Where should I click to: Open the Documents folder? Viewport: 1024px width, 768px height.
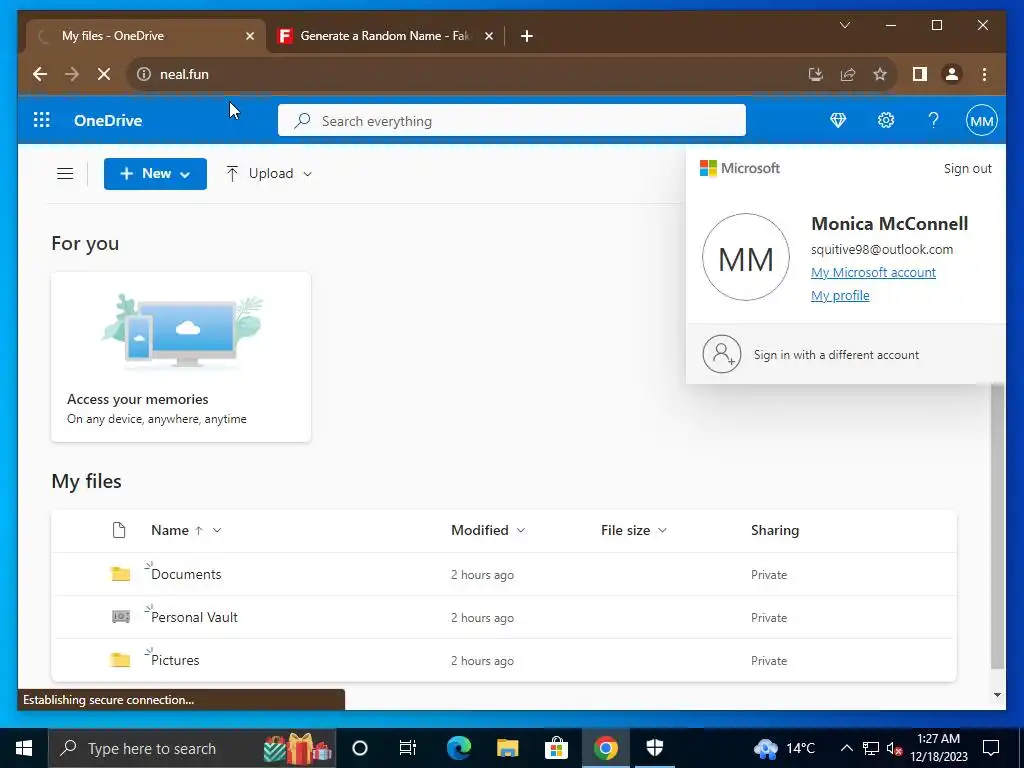pyautogui.click(x=186, y=574)
